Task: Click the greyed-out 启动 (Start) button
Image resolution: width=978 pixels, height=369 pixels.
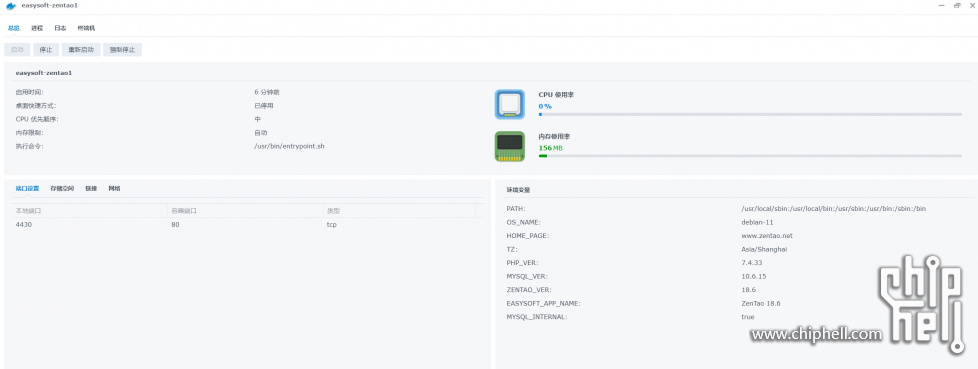Action: coord(17,50)
